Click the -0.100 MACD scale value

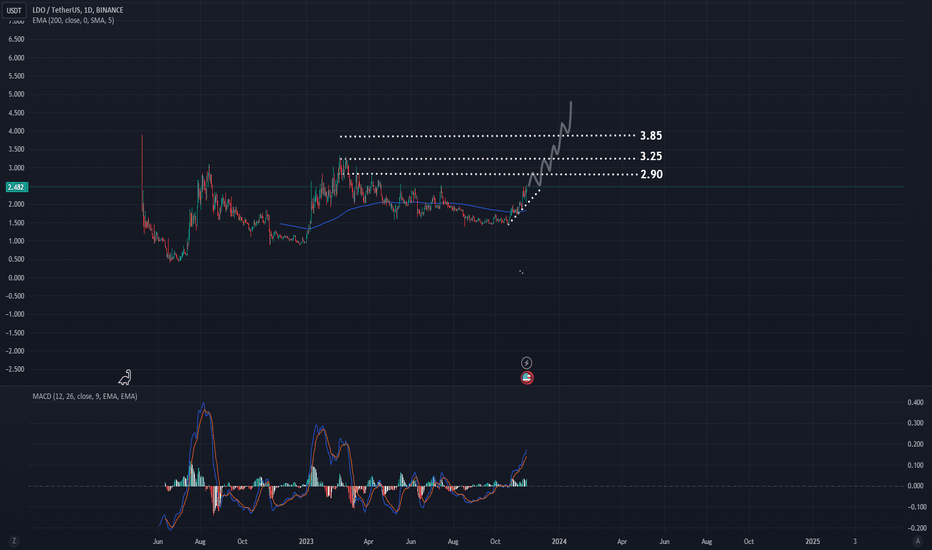[915, 507]
